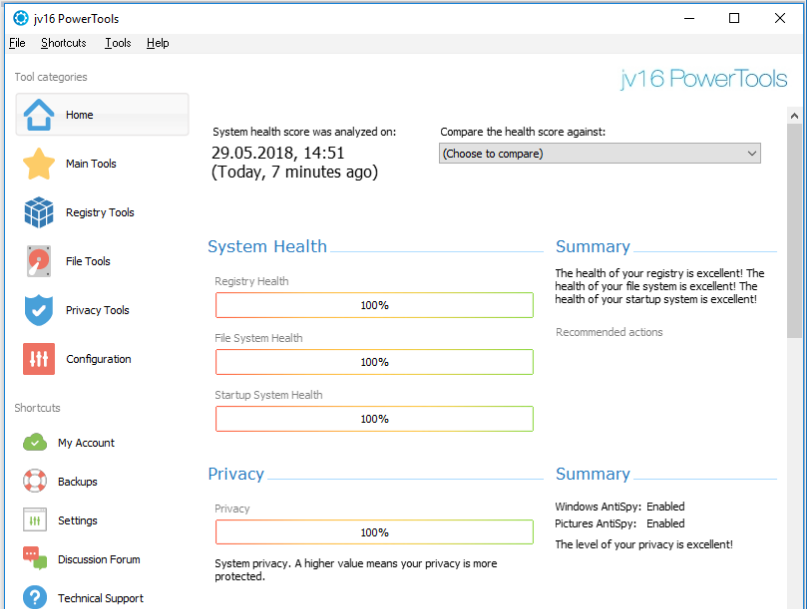Viewport: 807px width, 609px height.
Task: Open the Tools menu
Action: pos(118,43)
